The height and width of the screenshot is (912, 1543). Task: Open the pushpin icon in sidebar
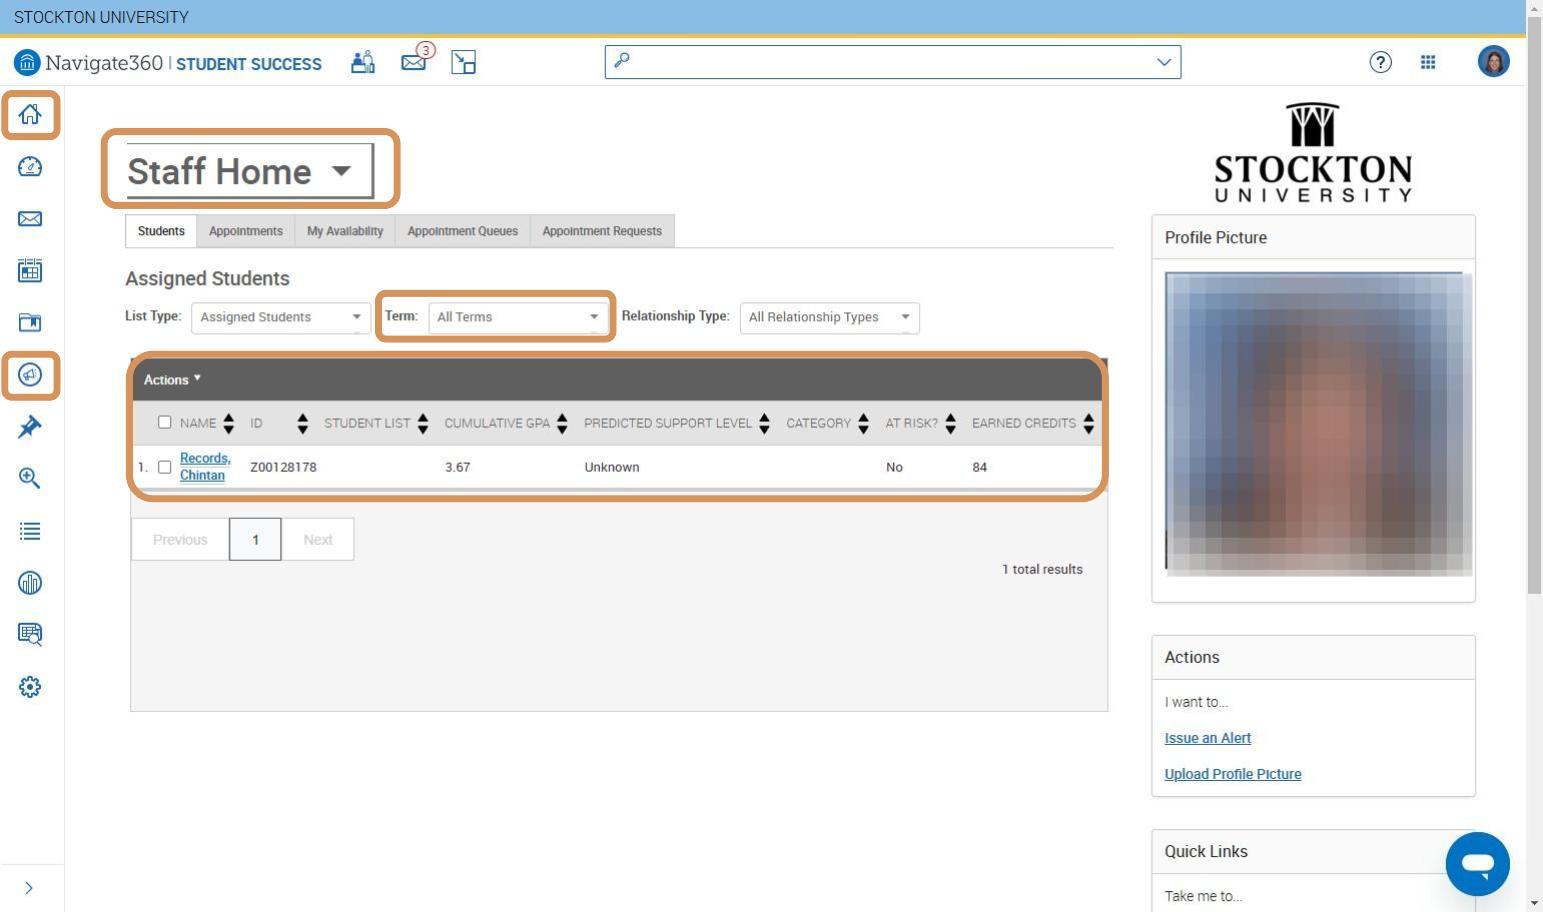30,427
